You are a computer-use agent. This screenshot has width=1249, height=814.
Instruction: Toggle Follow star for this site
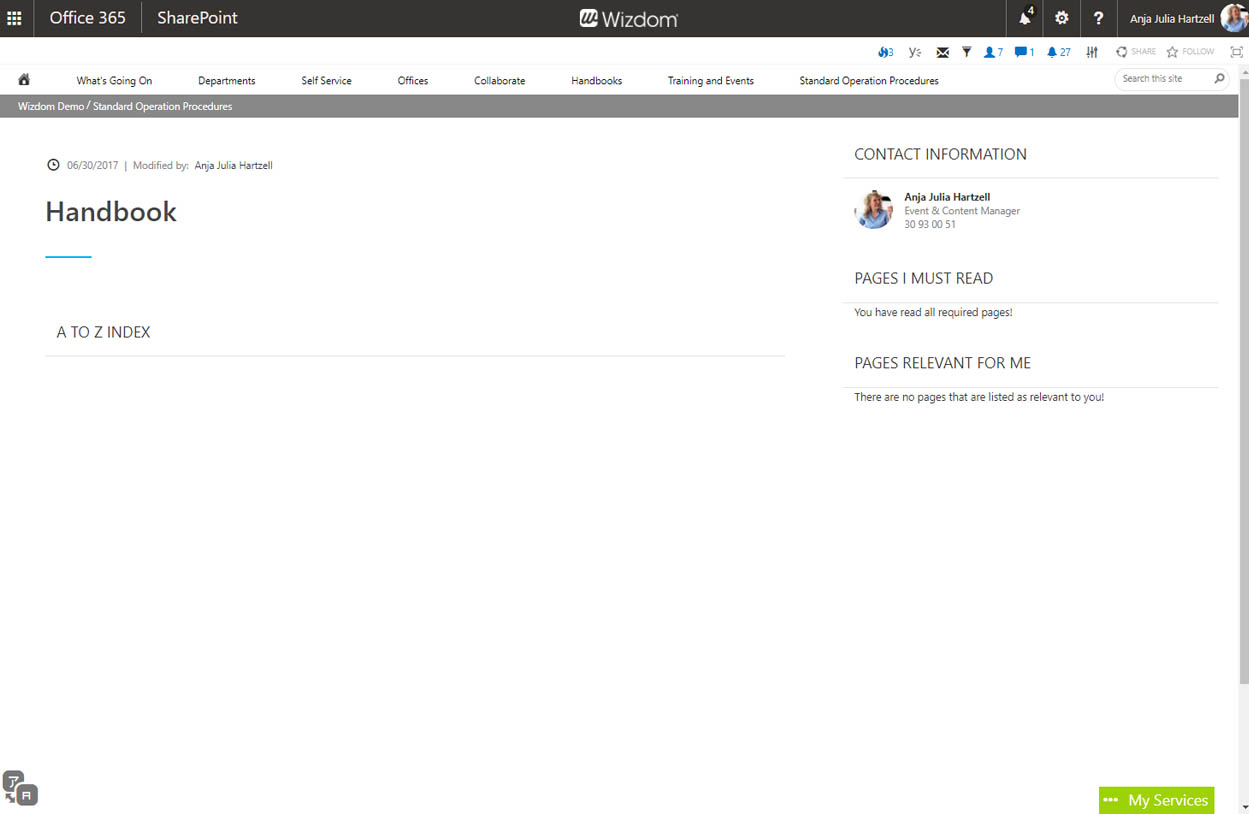pos(1190,52)
